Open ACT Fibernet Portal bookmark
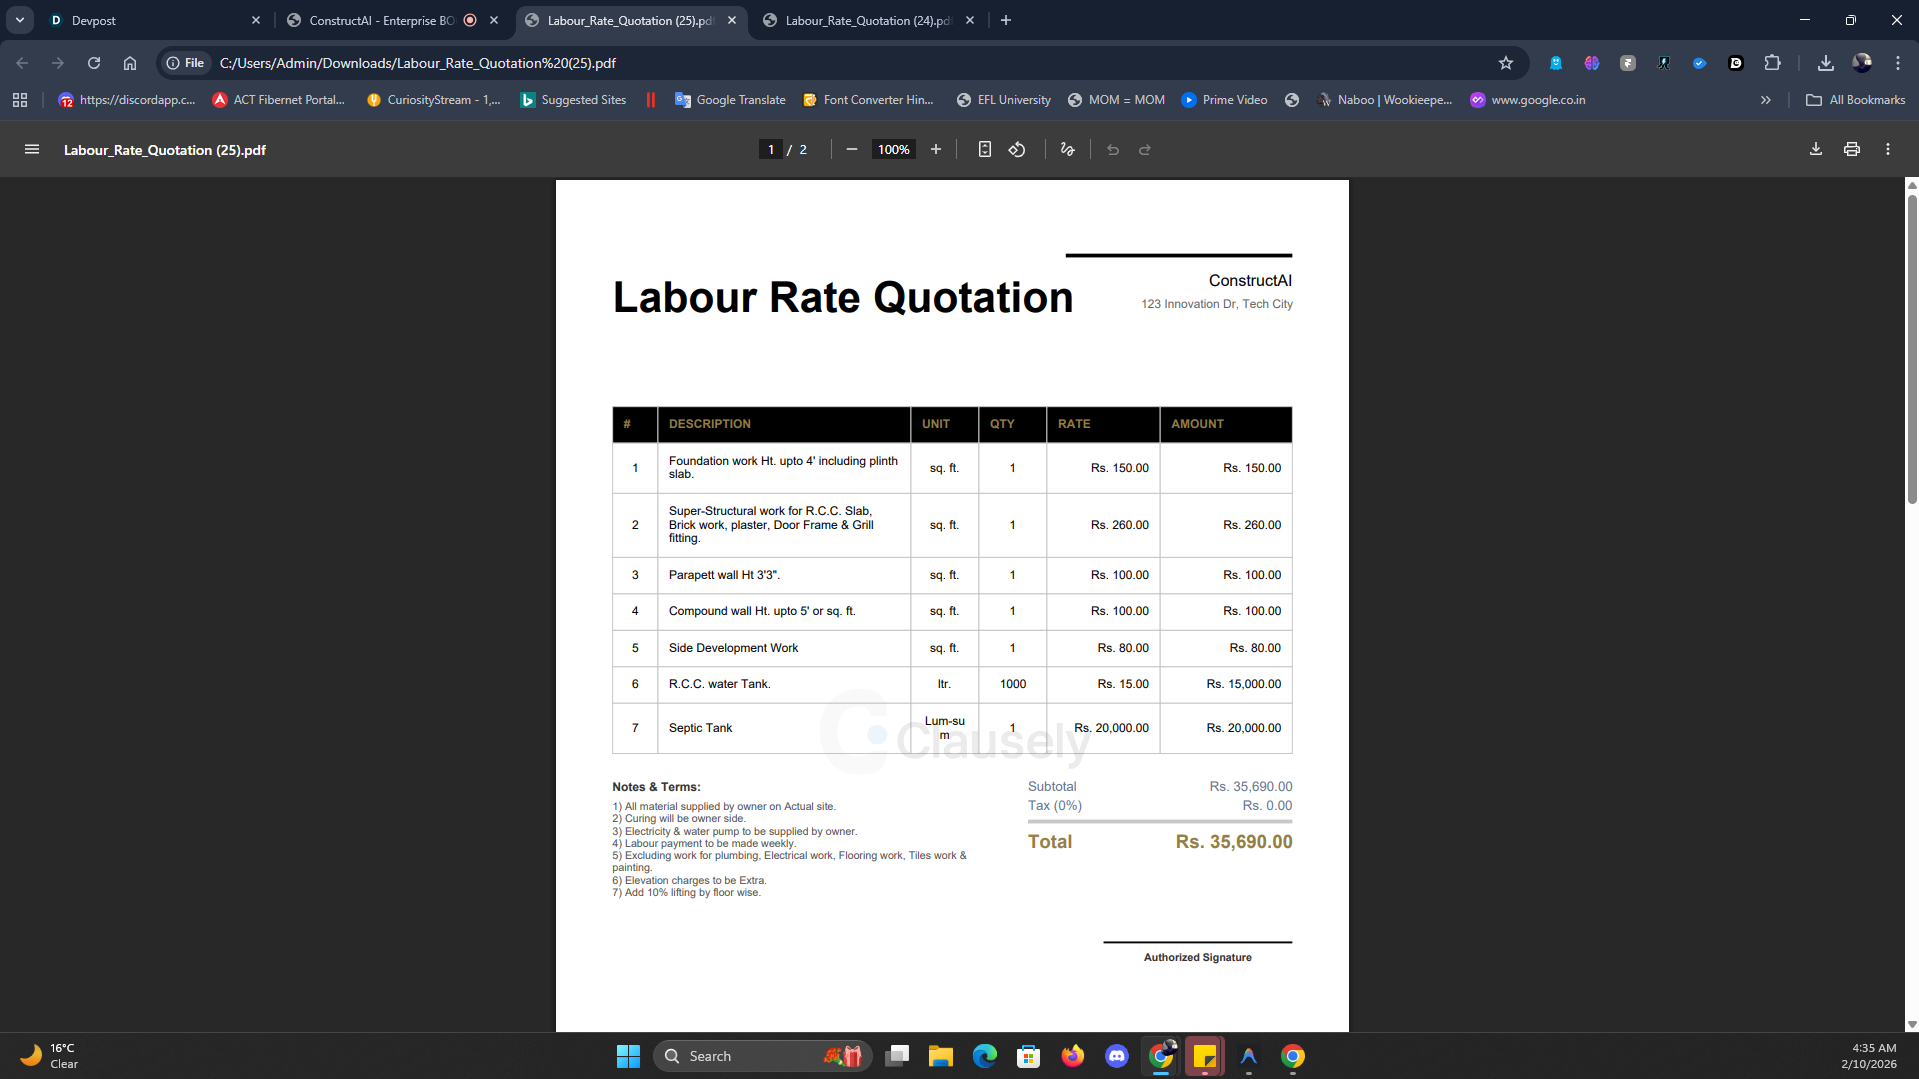 click(279, 100)
